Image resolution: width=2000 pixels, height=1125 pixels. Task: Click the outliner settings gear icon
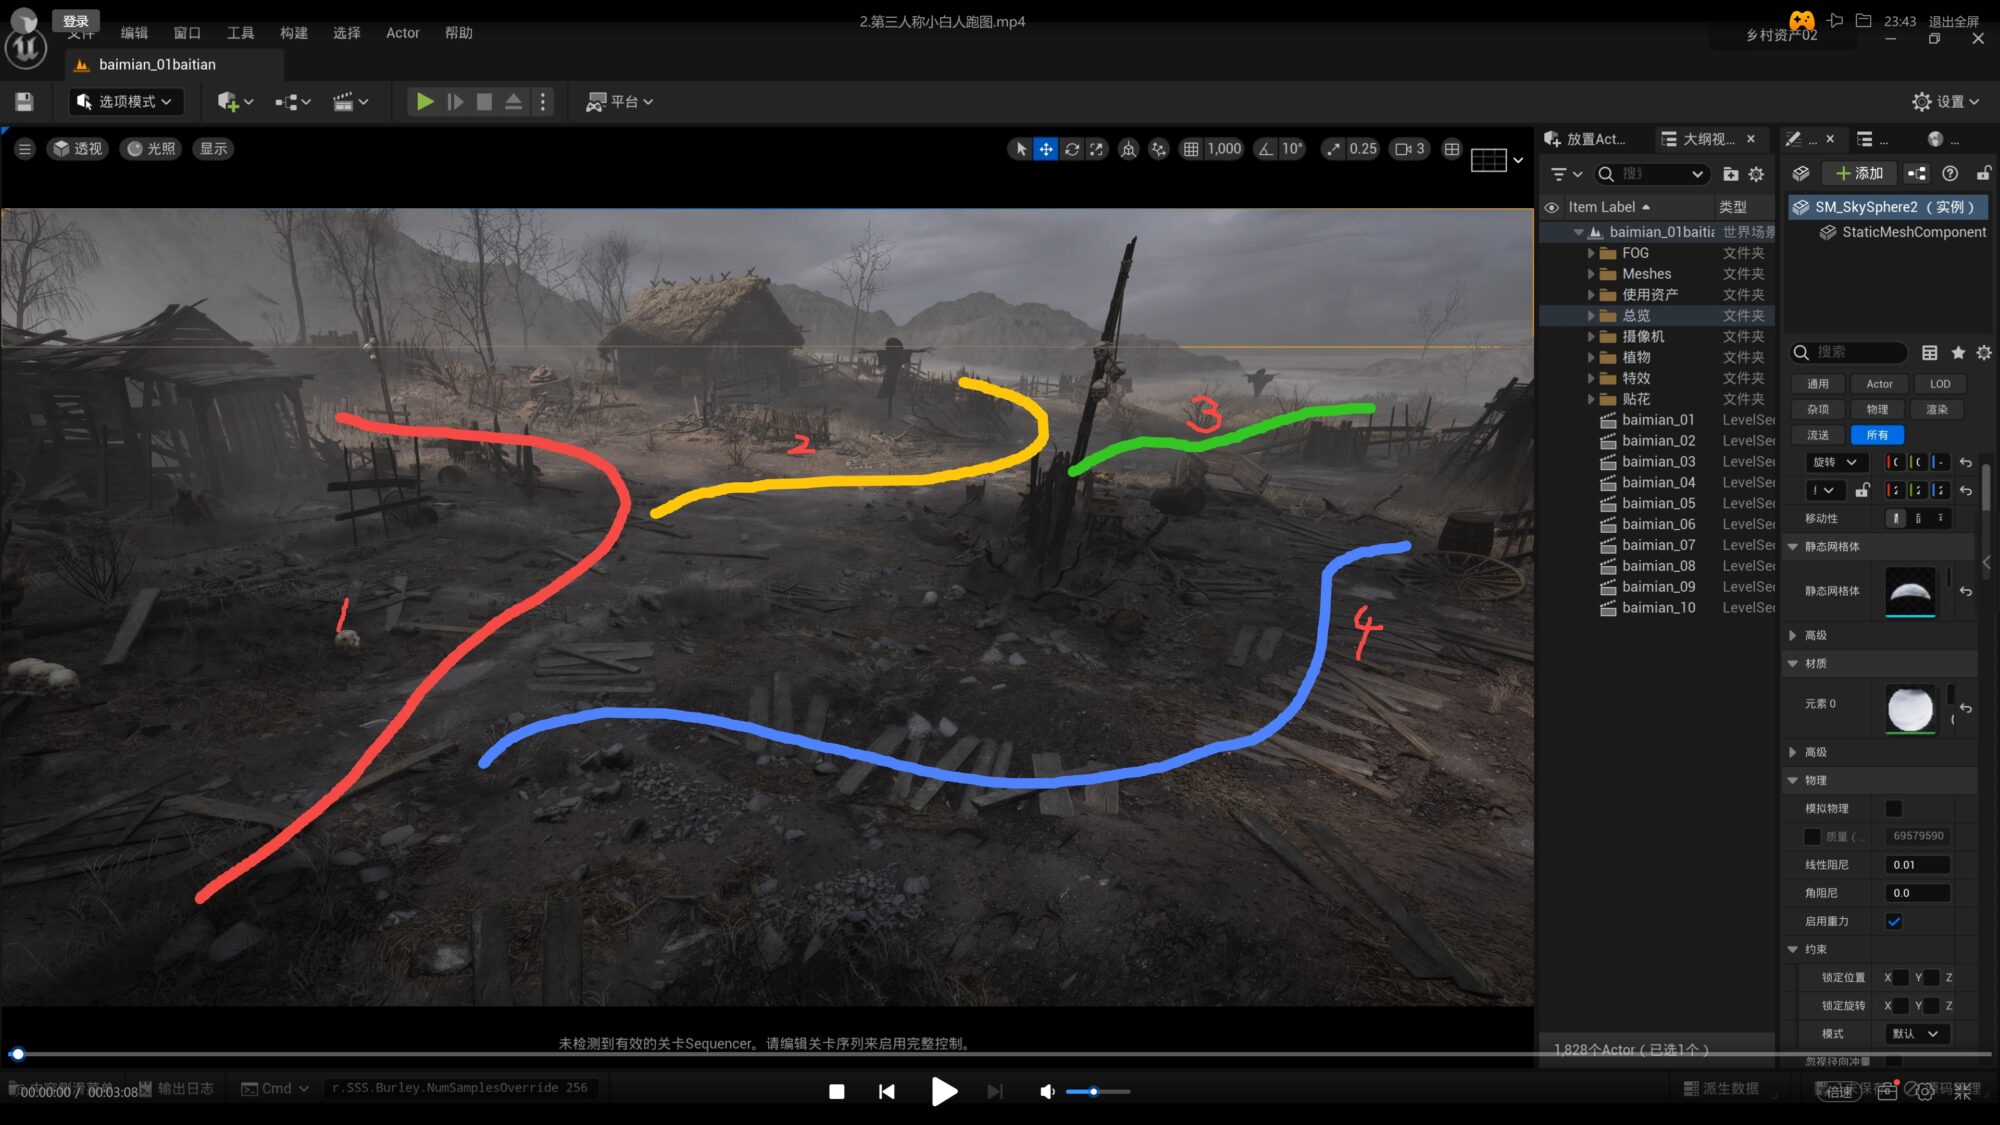coord(1756,174)
